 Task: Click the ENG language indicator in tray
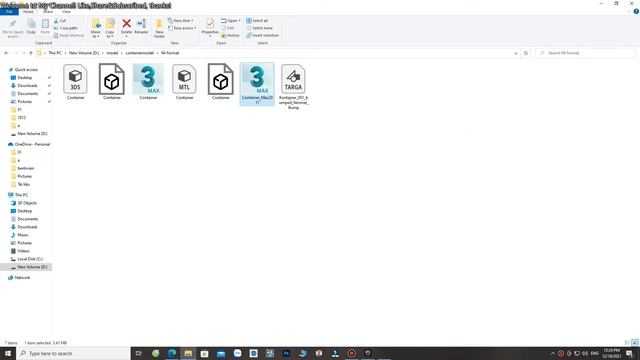595,353
